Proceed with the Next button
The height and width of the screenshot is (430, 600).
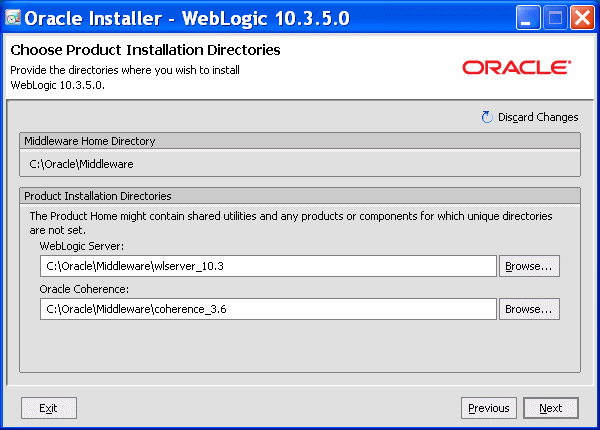(x=551, y=408)
